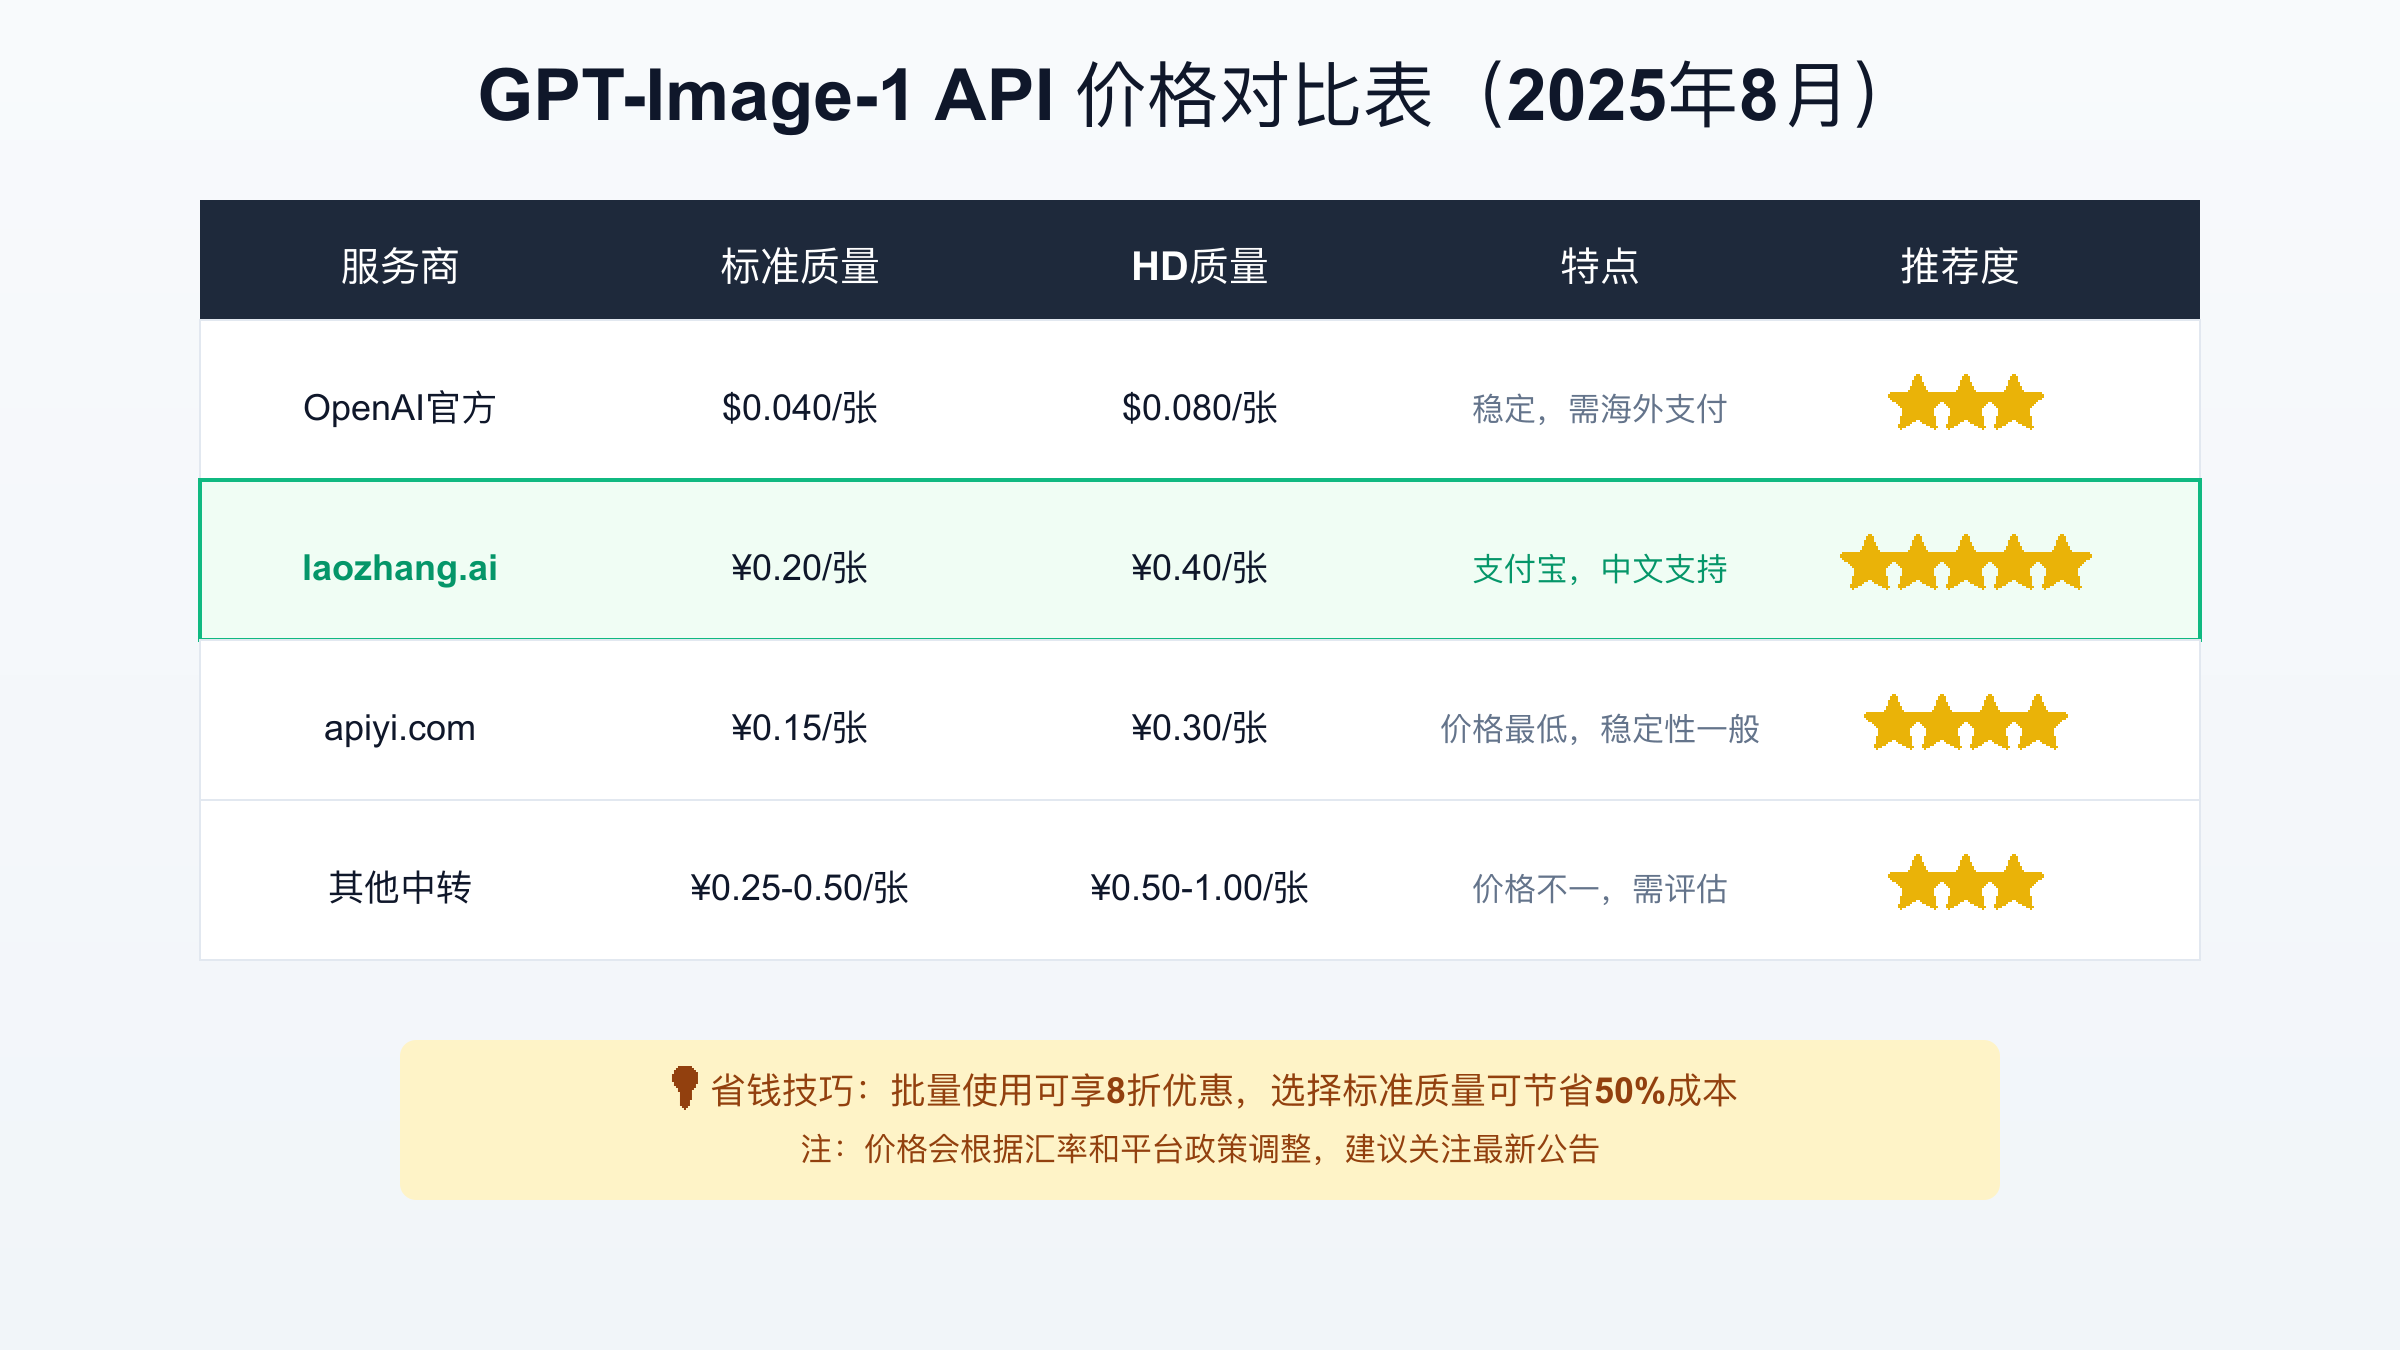Screen dimensions: 2400x1350
Task: Select the 其他中转 provider cell
Action: click(x=400, y=888)
